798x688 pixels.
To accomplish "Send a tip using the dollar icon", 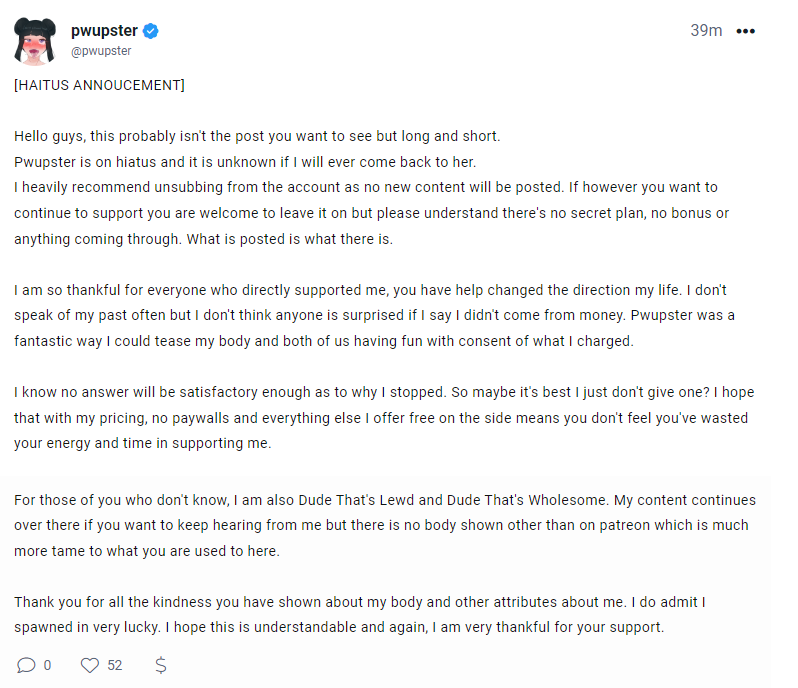I will point(160,665).
